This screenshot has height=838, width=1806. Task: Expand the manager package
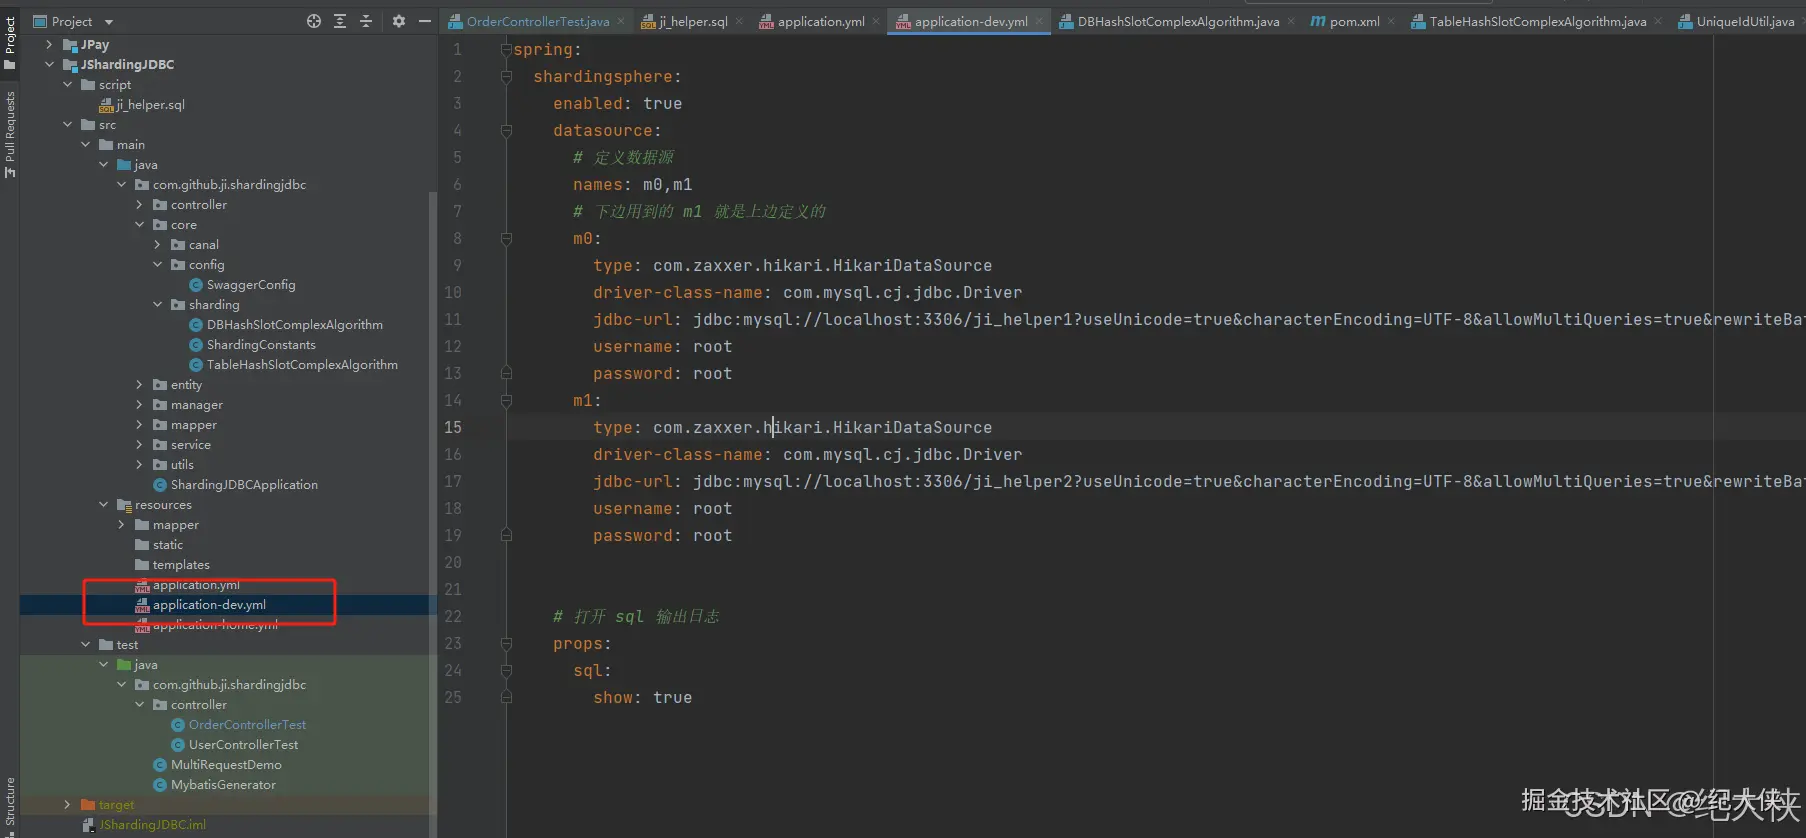click(x=140, y=405)
